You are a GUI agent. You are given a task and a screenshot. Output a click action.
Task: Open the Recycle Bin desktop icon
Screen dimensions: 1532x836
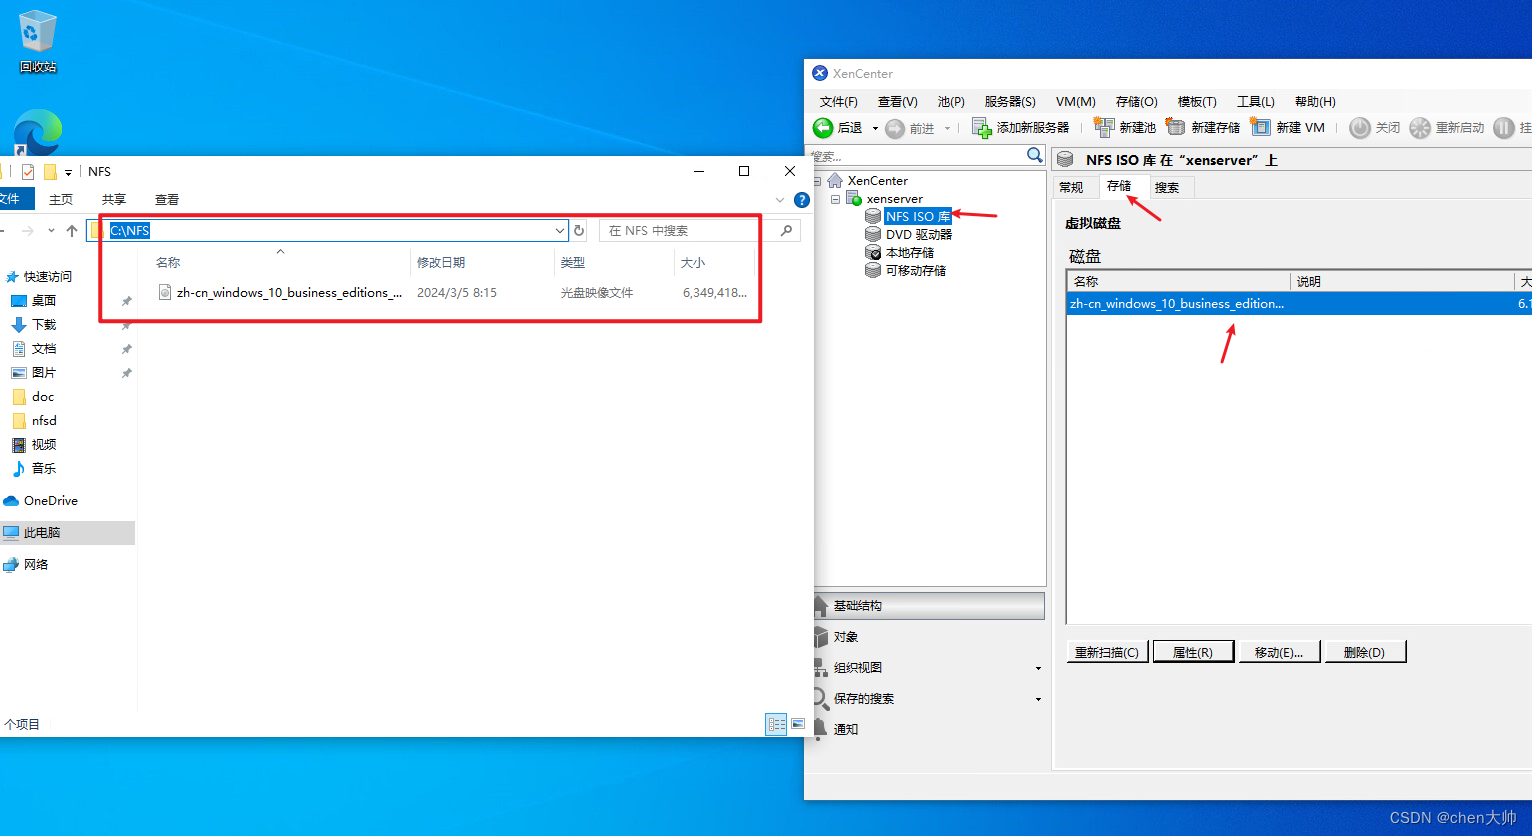pyautogui.click(x=38, y=41)
